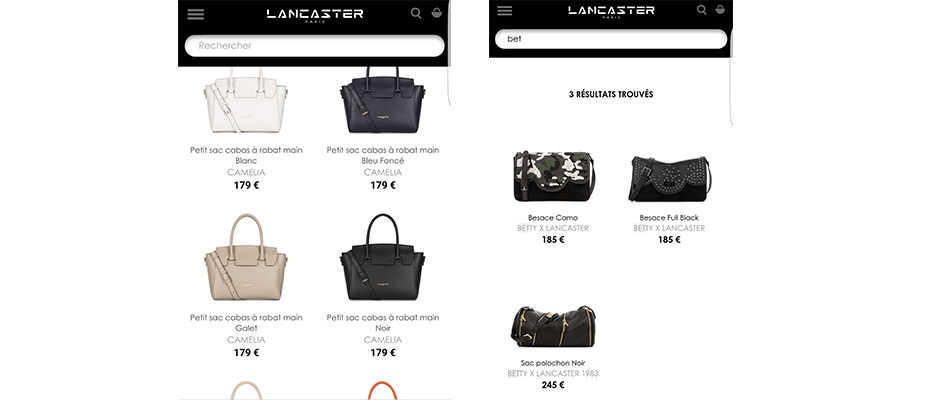Open dark blue Camelia bag thumbnail
This screenshot has width=940, height=400.
coord(382,100)
